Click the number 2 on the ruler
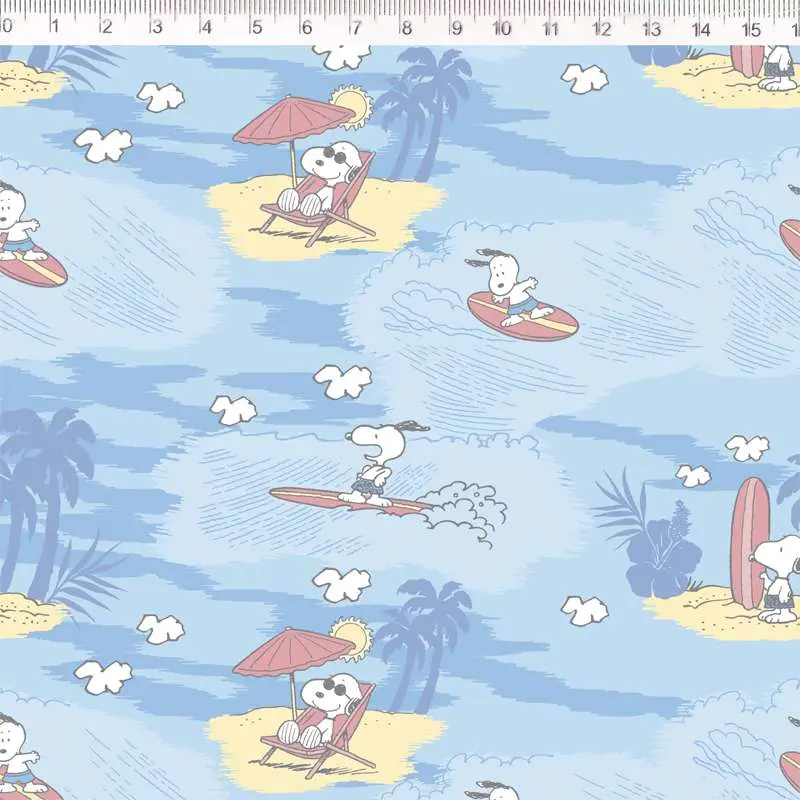 coord(106,27)
